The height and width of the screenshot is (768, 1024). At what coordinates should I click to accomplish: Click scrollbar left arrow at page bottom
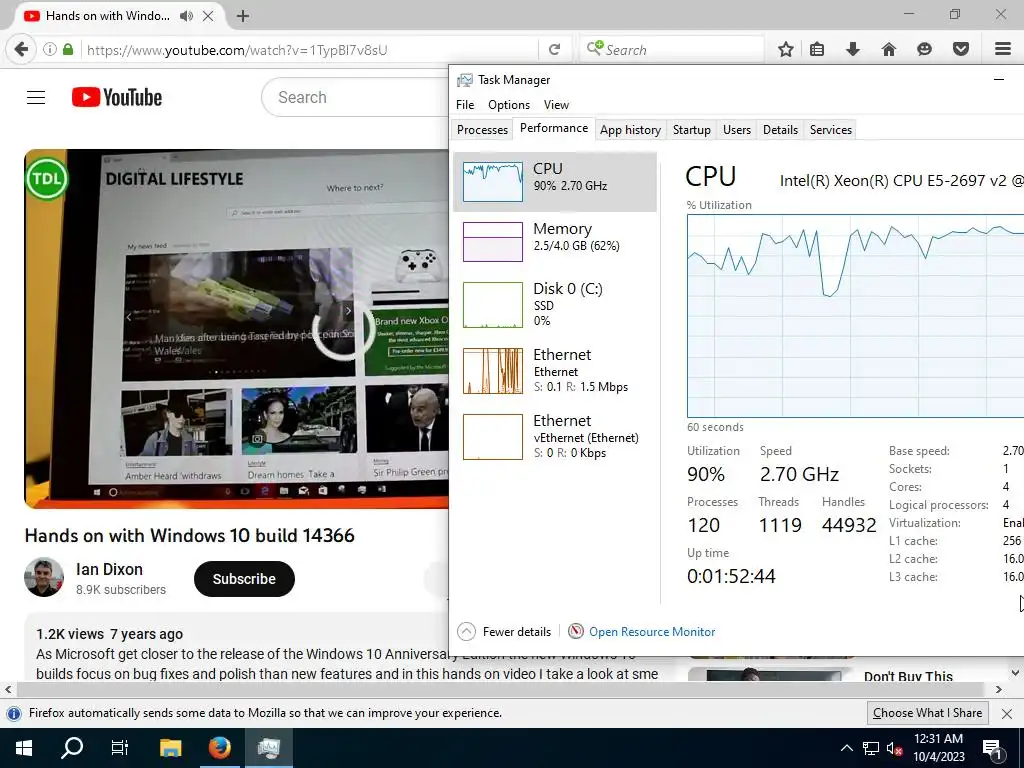(x=8, y=689)
